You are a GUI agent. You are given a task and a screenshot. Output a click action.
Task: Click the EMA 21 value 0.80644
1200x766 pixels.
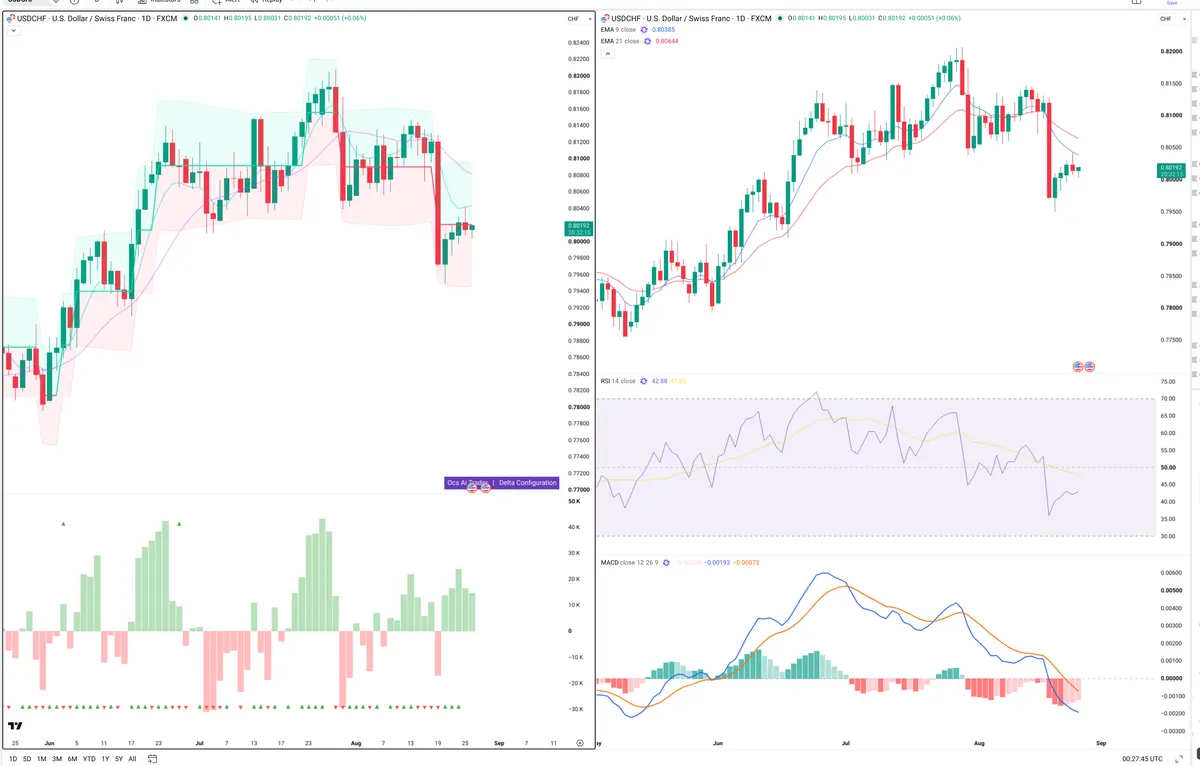667,41
